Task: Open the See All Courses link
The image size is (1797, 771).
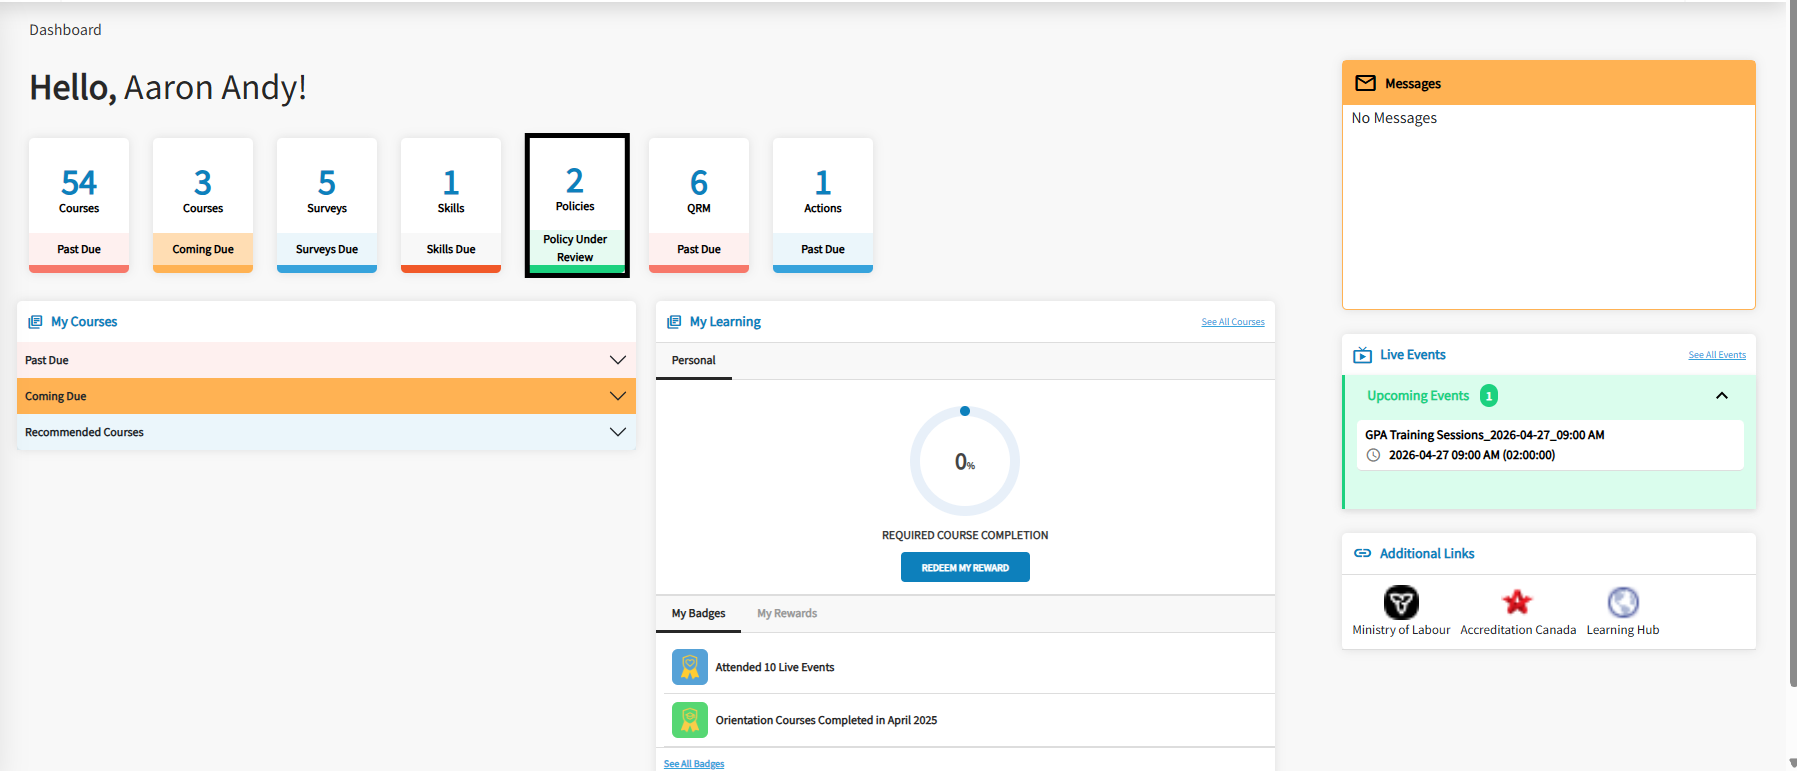Action: (1233, 322)
